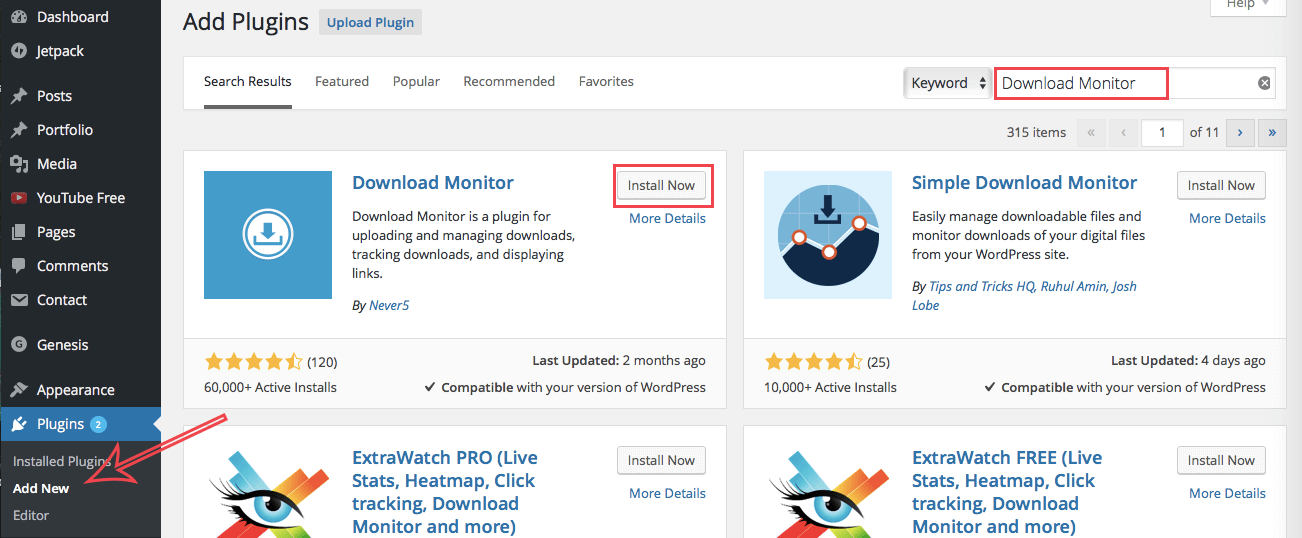This screenshot has width=1302, height=538.
Task: Click the Posts pushpin icon
Action: (18, 96)
